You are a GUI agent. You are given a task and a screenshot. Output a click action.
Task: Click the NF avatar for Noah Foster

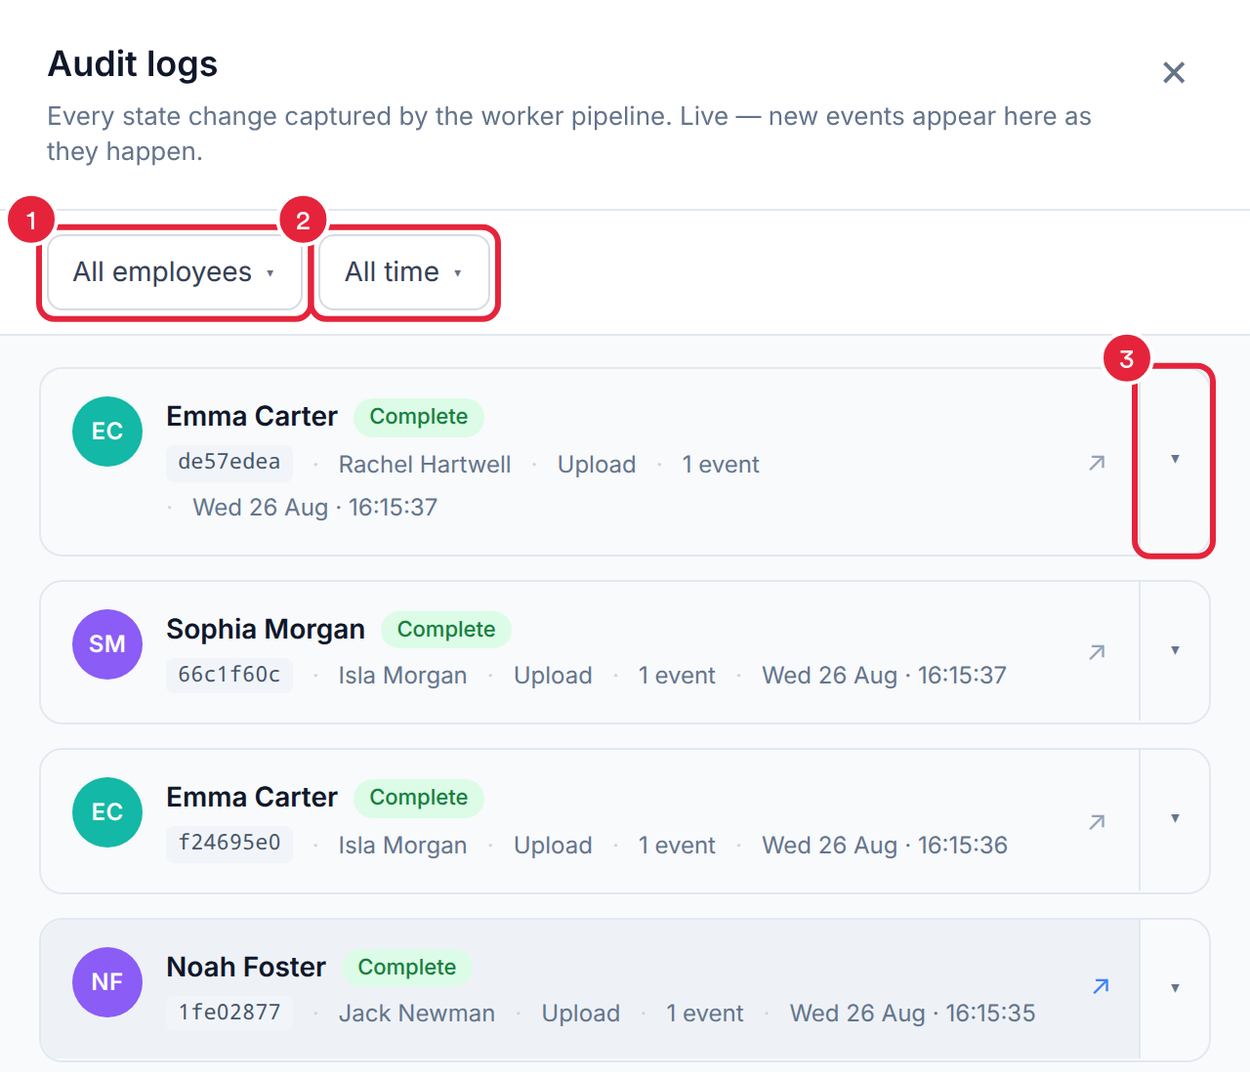(107, 982)
